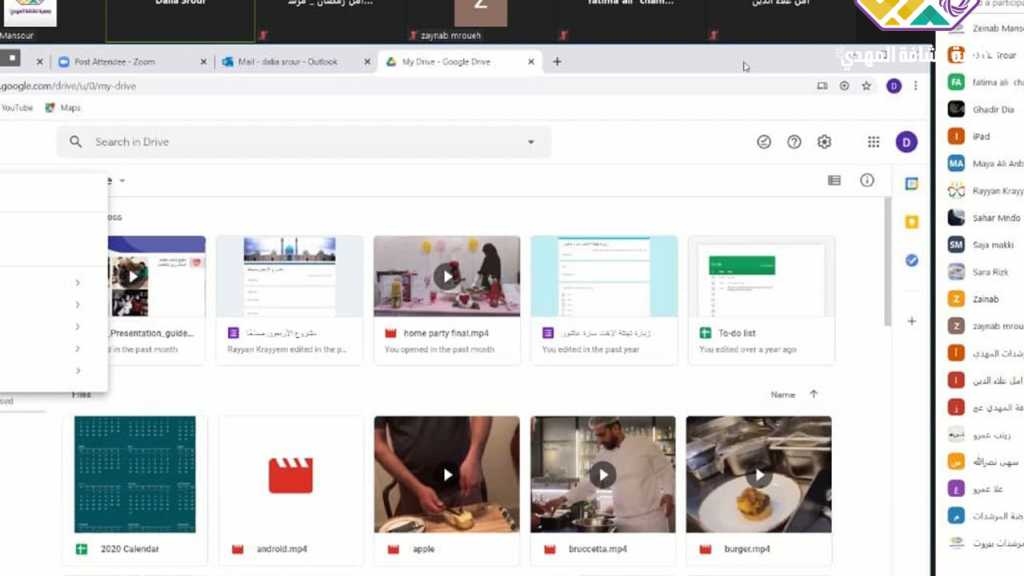Click the offline ready checkmark icon
The height and width of the screenshot is (576, 1024).
(x=764, y=142)
